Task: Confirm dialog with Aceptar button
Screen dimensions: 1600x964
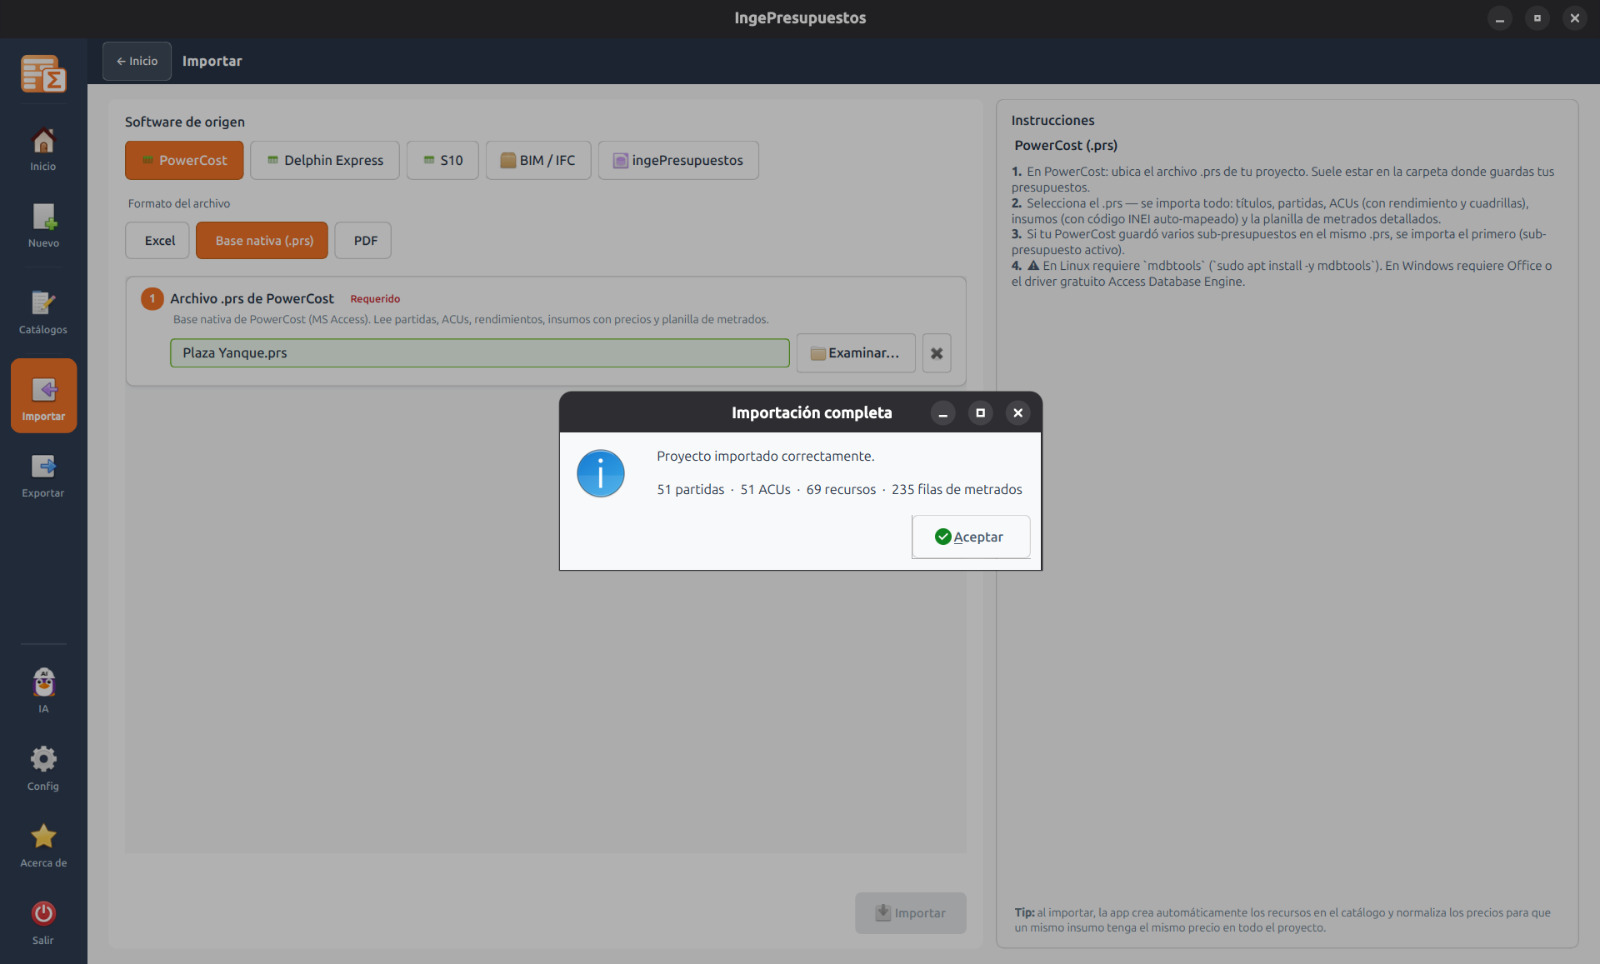Action: (x=970, y=537)
